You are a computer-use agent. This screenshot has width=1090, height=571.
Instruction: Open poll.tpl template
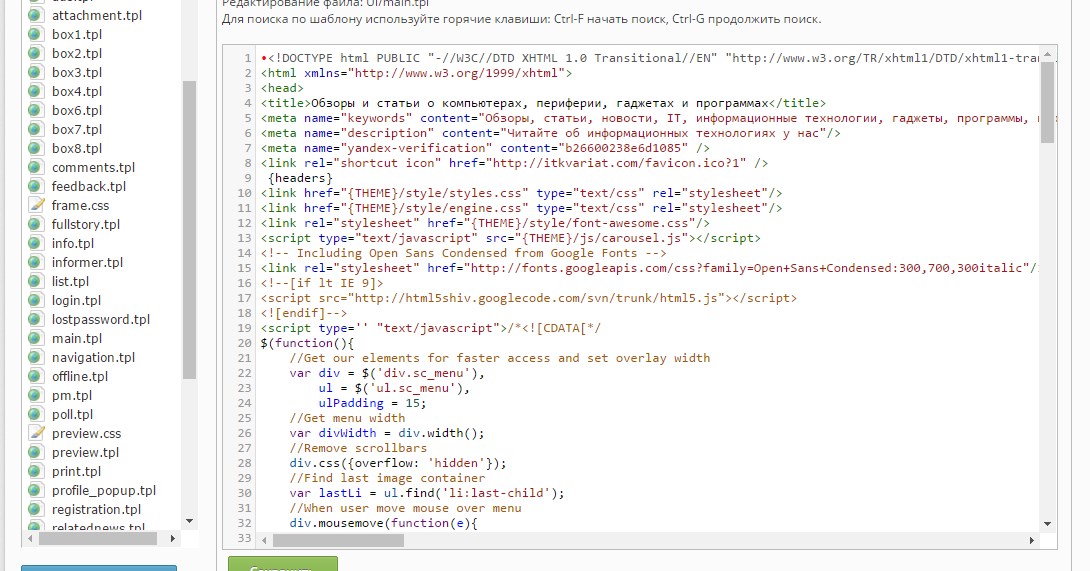pos(72,414)
